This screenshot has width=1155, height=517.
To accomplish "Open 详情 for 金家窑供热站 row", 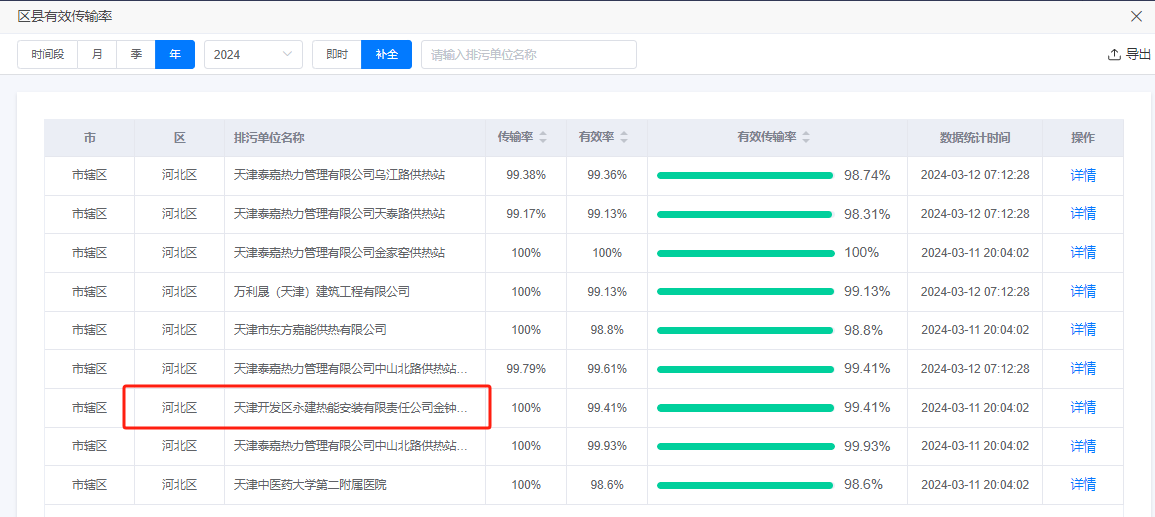I will [1083, 253].
